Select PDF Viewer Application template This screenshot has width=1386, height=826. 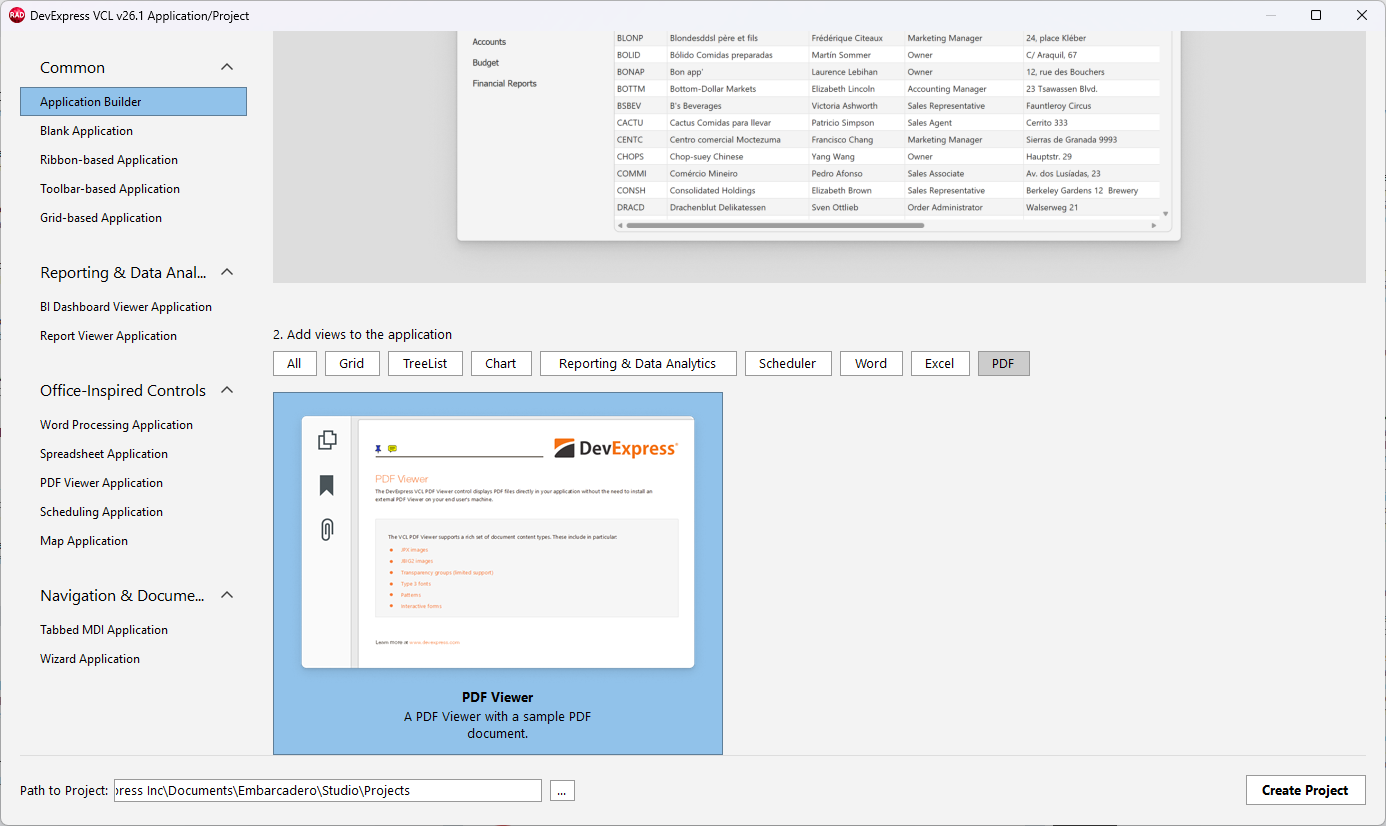tap(133, 483)
